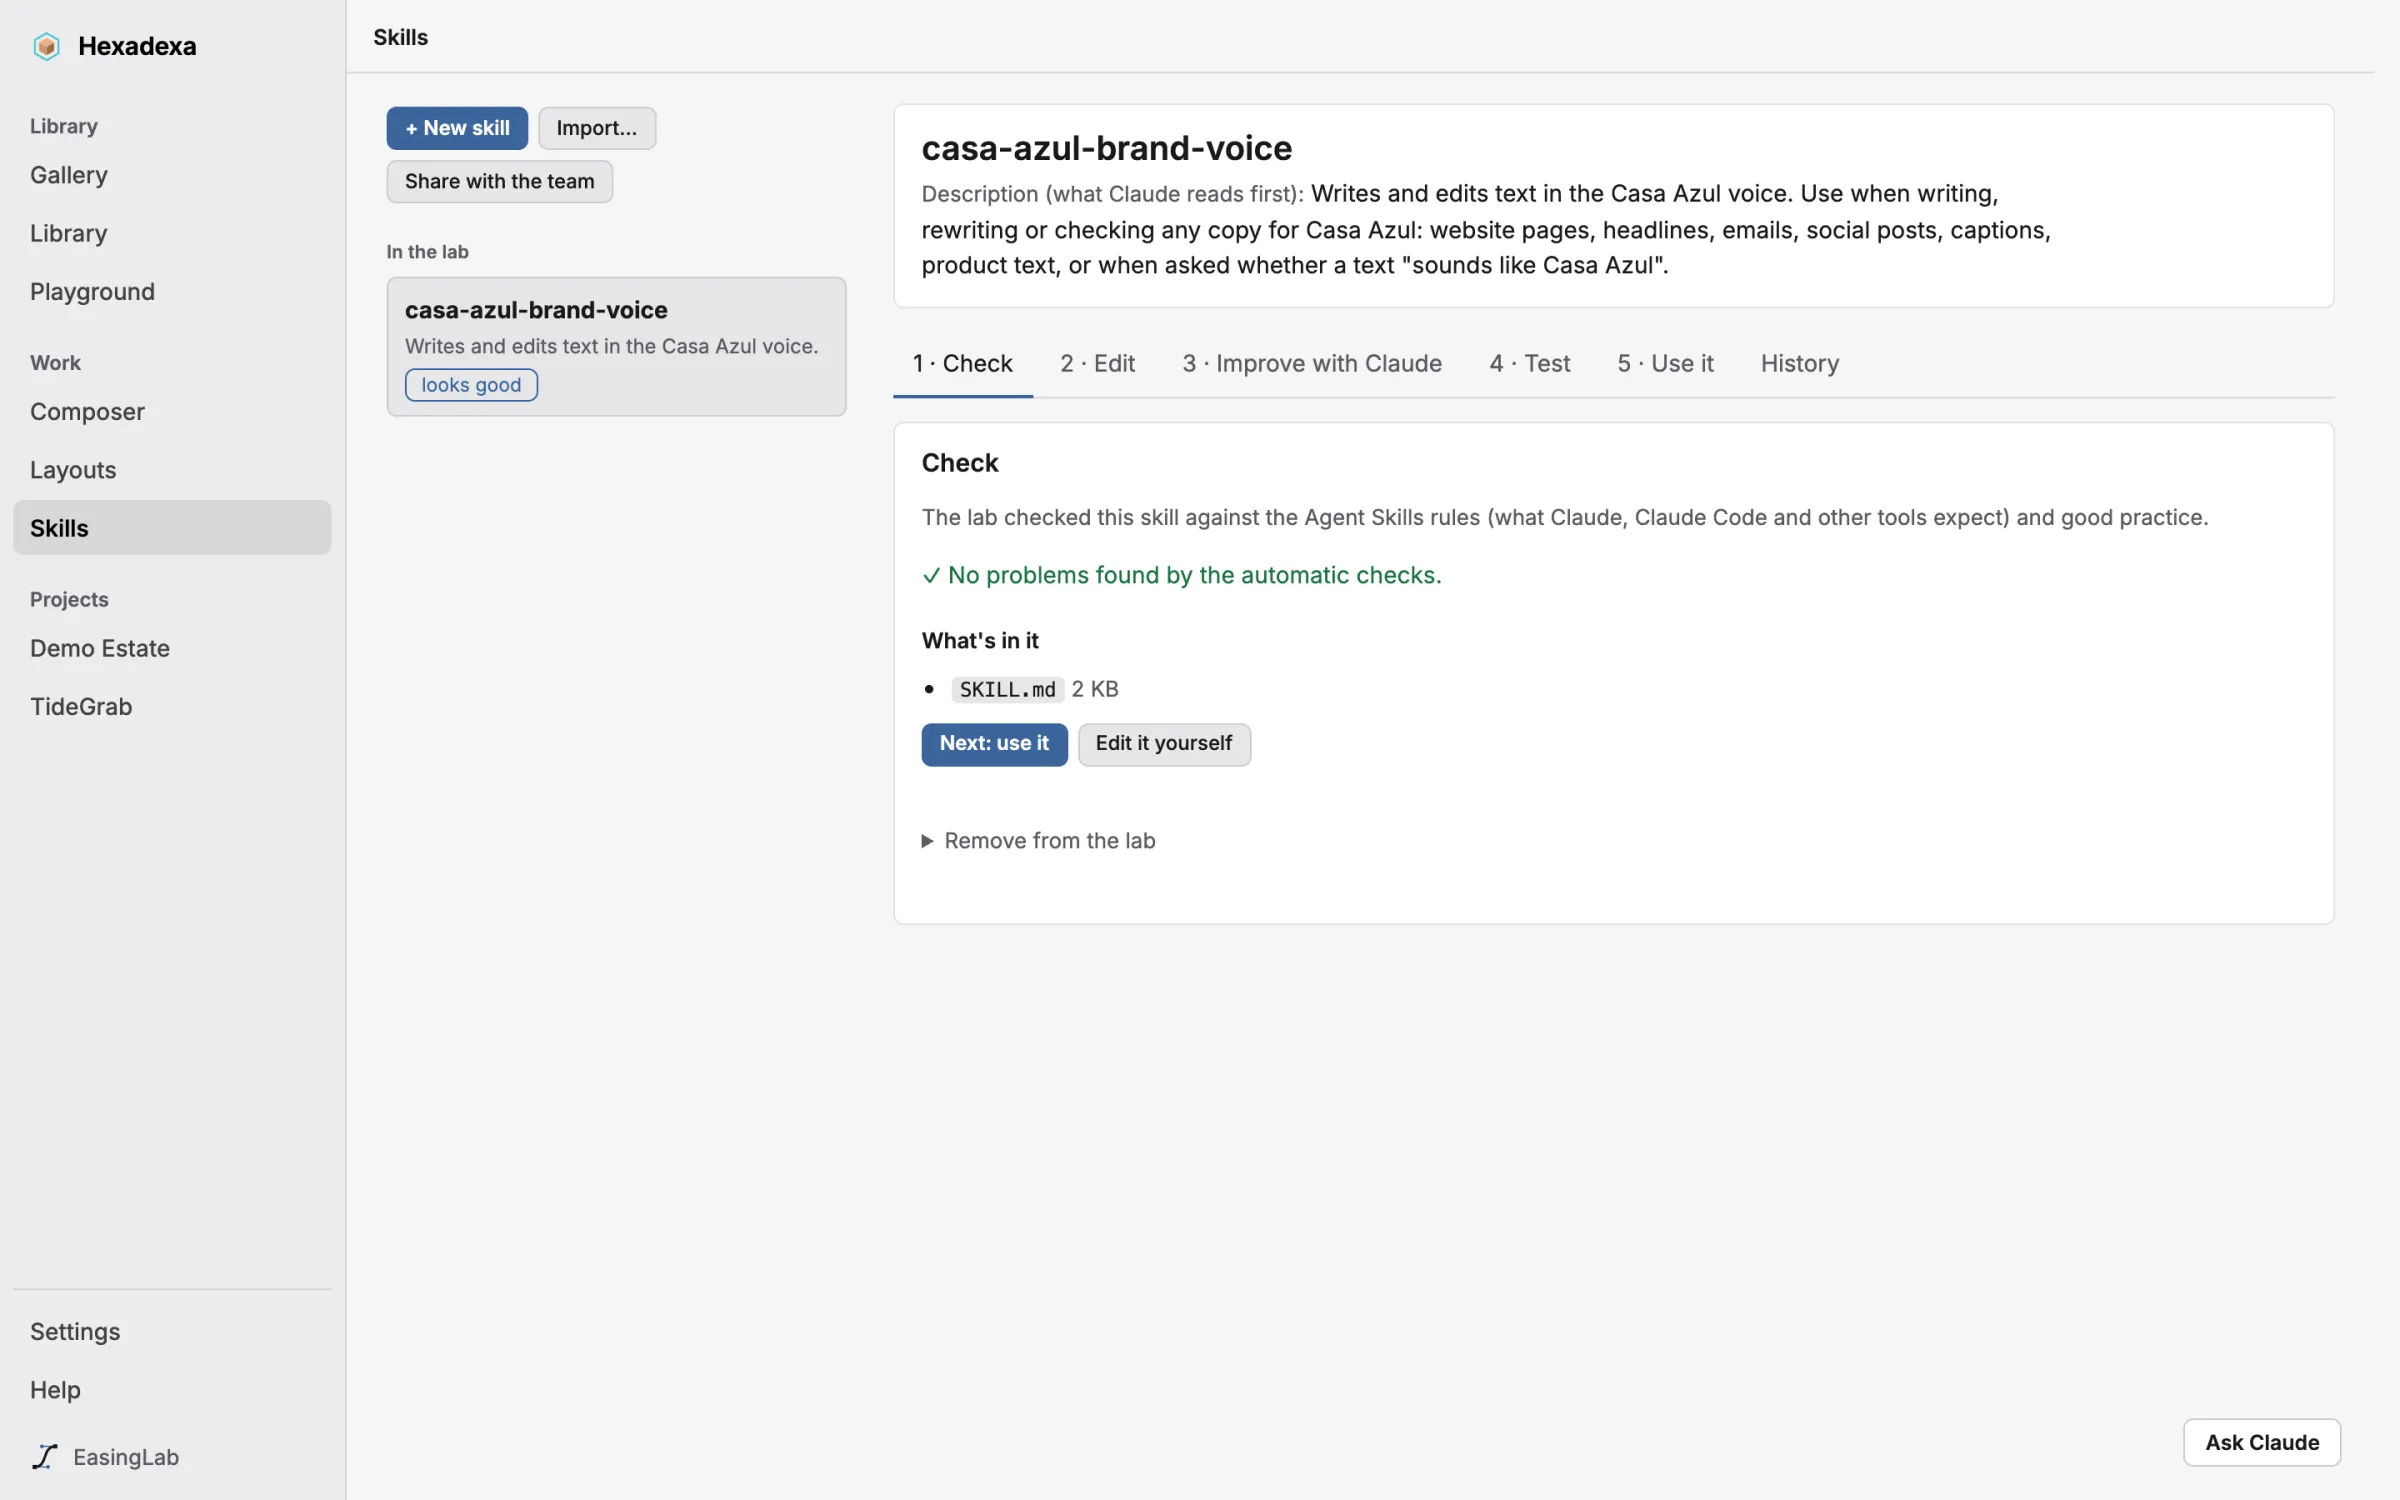2400x1500 pixels.
Task: Switch to the 2 · Edit tab
Action: 1097,363
